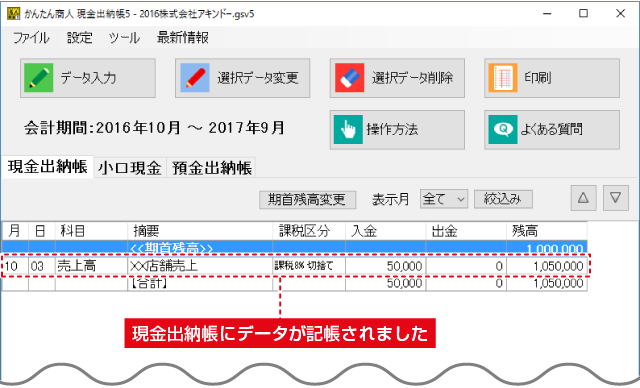The width and height of the screenshot is (640, 388).
Task: Click the app icon in the title bar
Action: [x=13, y=13]
